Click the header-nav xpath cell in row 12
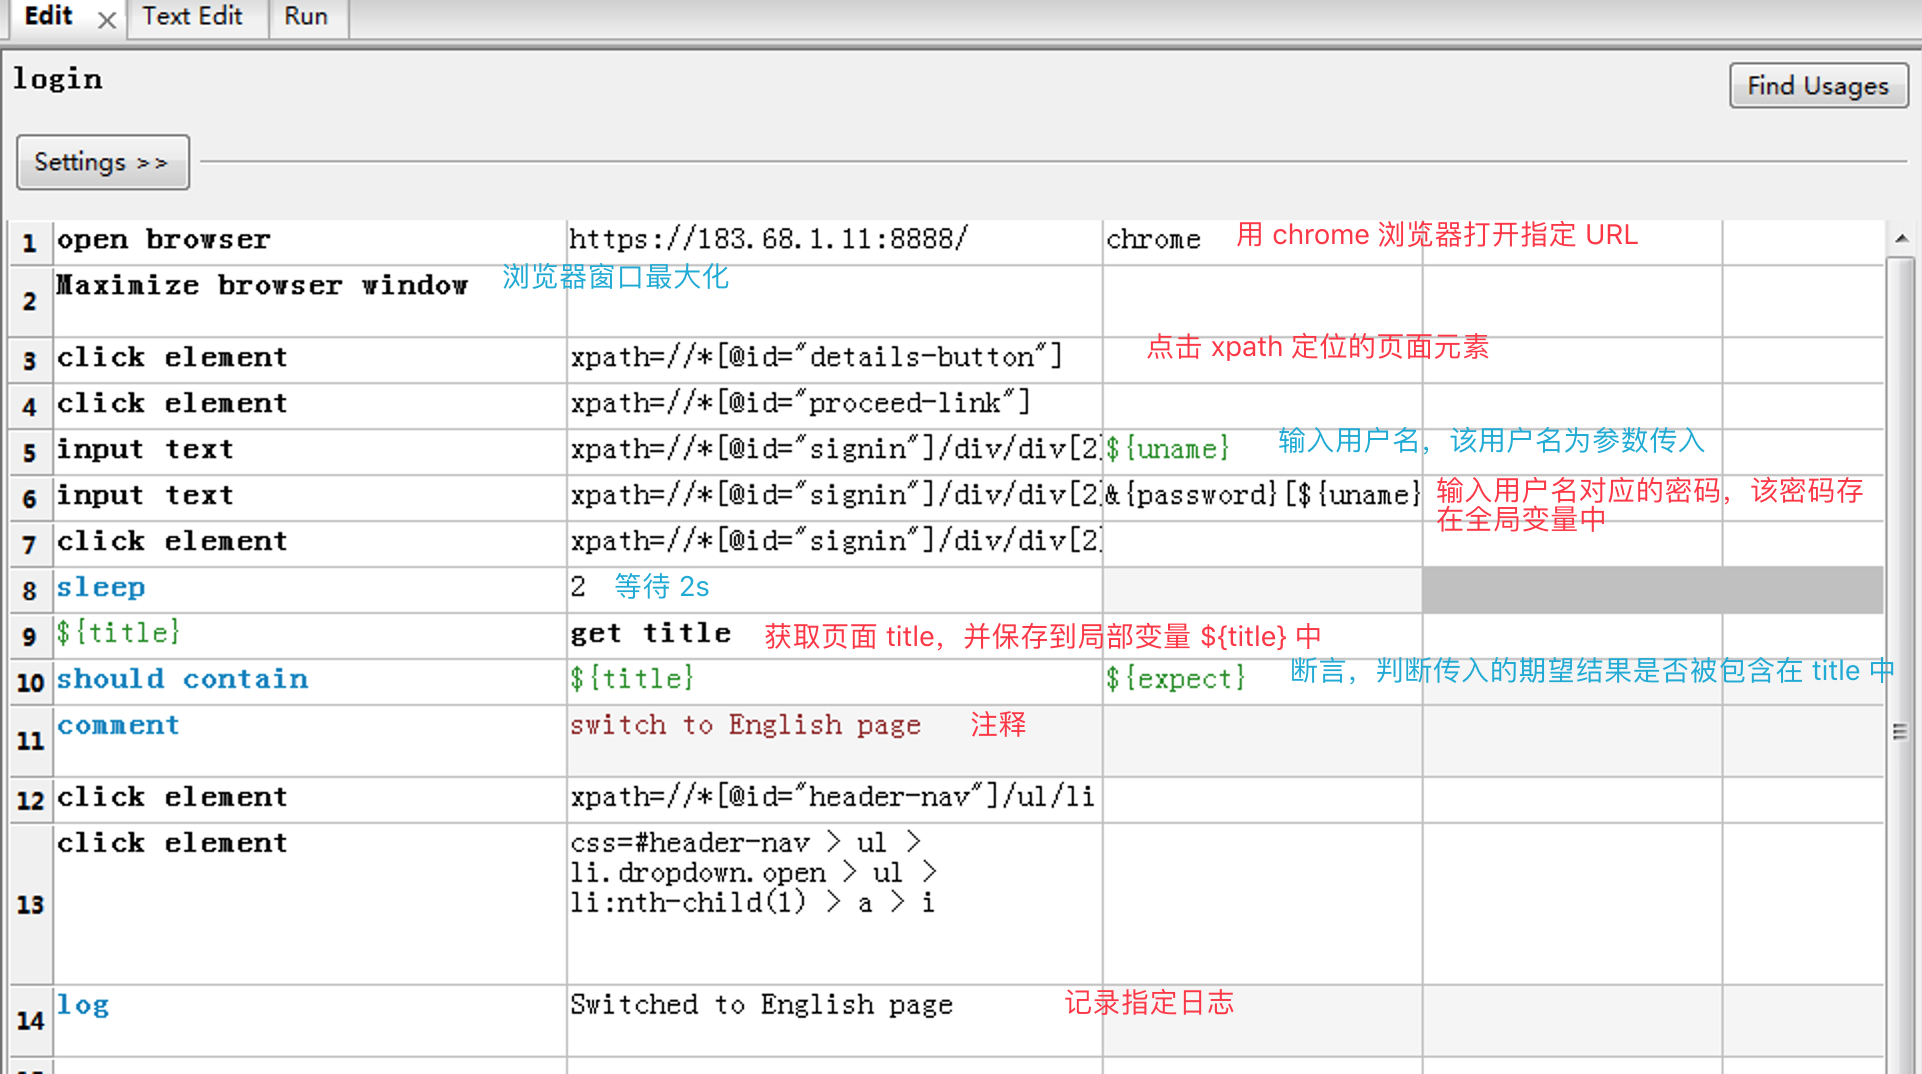Screen dimensions: 1922x1074 [x=834, y=800]
